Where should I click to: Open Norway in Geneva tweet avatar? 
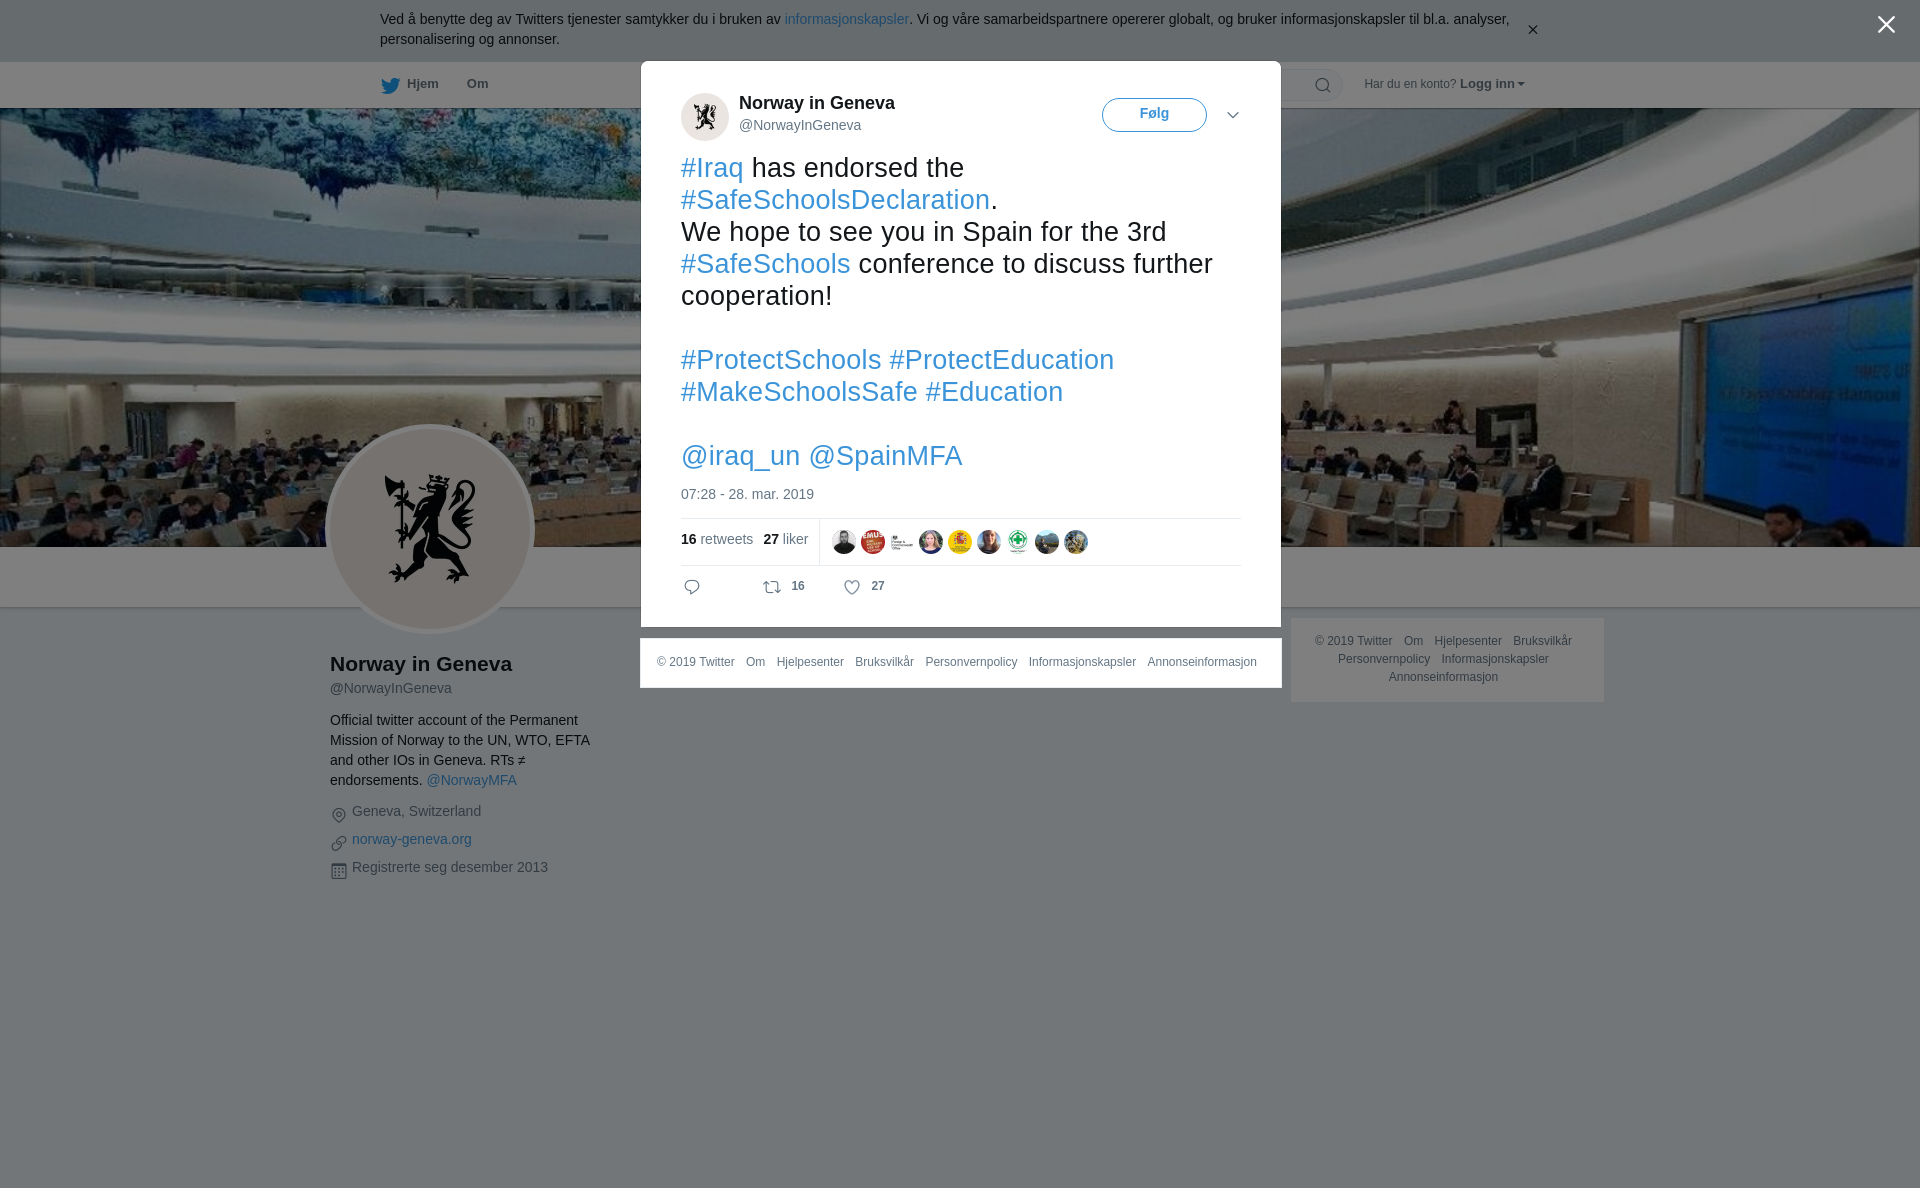coord(705,116)
